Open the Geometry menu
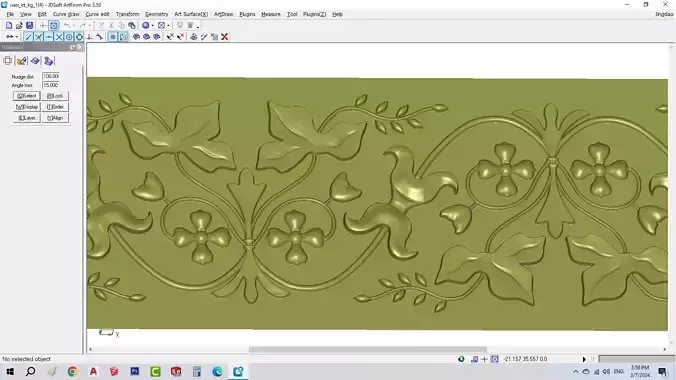676x380 pixels. [x=156, y=14]
